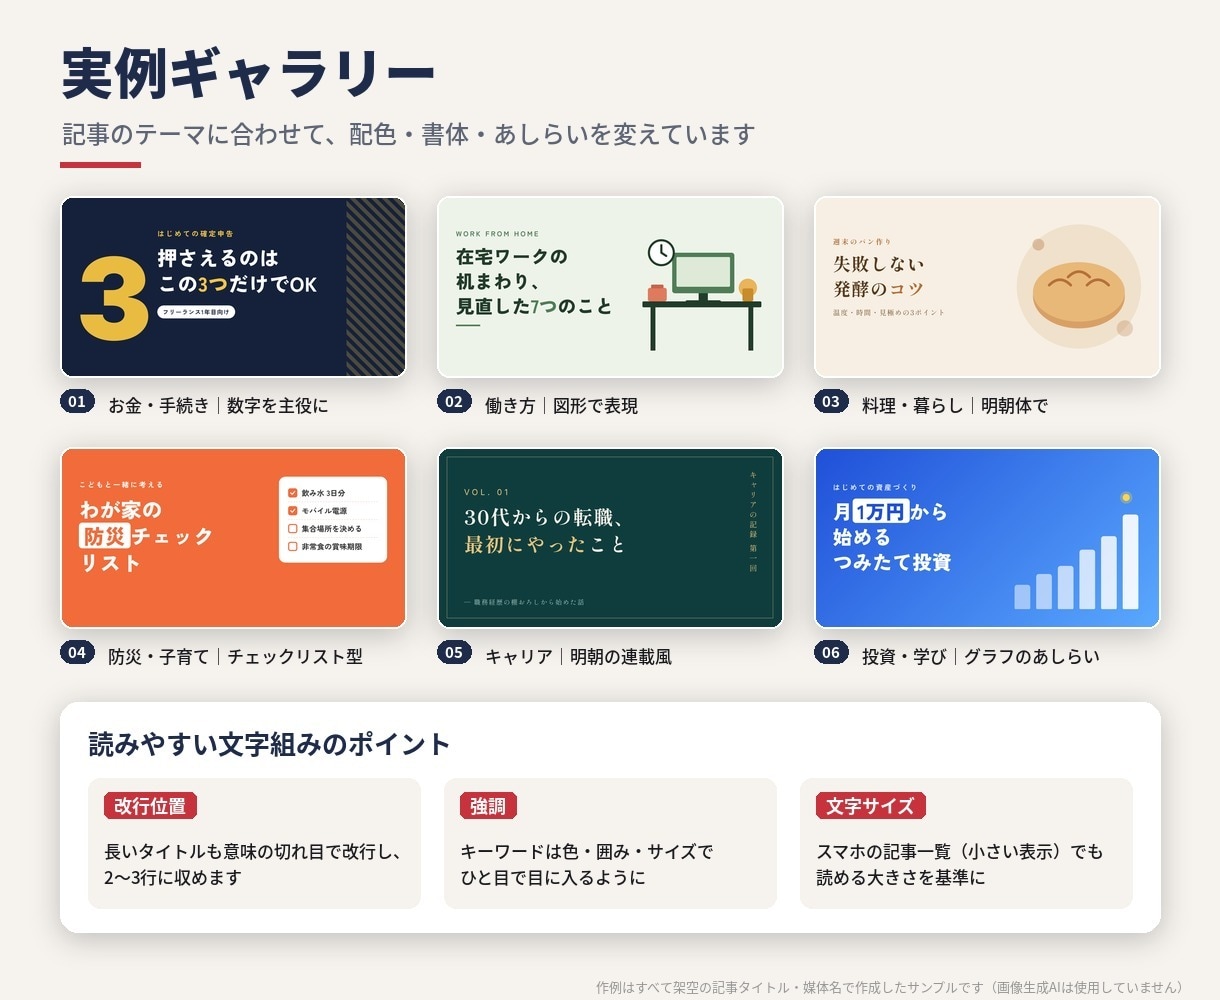The image size is (1220, 1000).
Task: Open the 在宅ワークの机まわり thumbnail
Action: pos(610,287)
